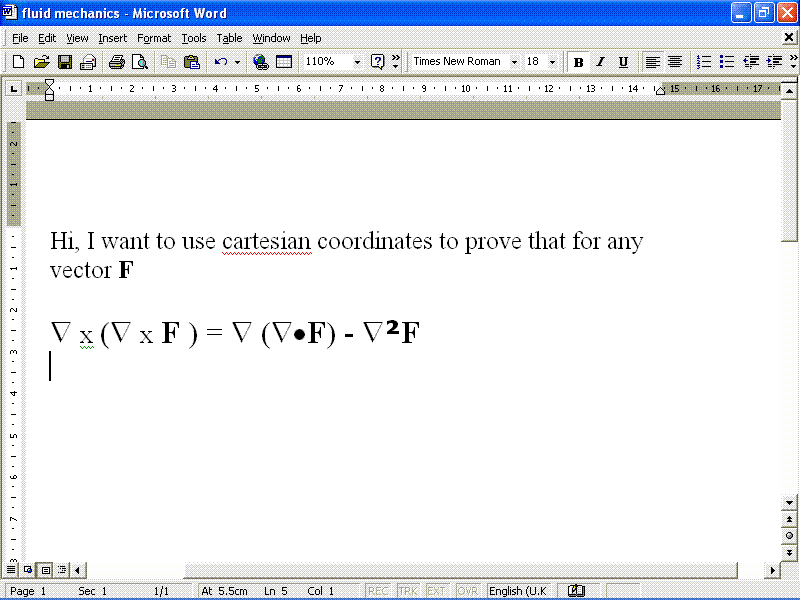Click the Paste clipboard icon

coord(192,62)
